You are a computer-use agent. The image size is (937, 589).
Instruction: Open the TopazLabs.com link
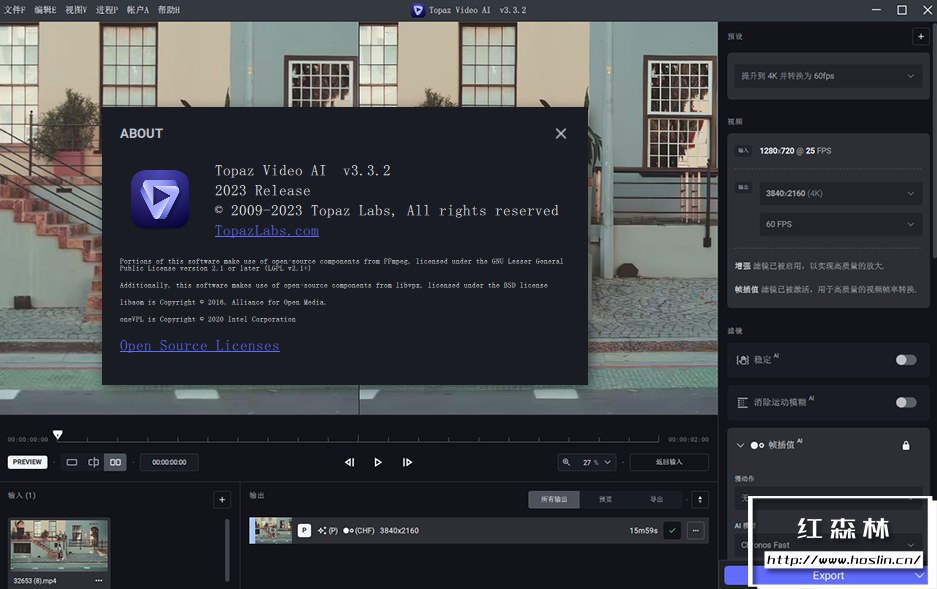(267, 231)
